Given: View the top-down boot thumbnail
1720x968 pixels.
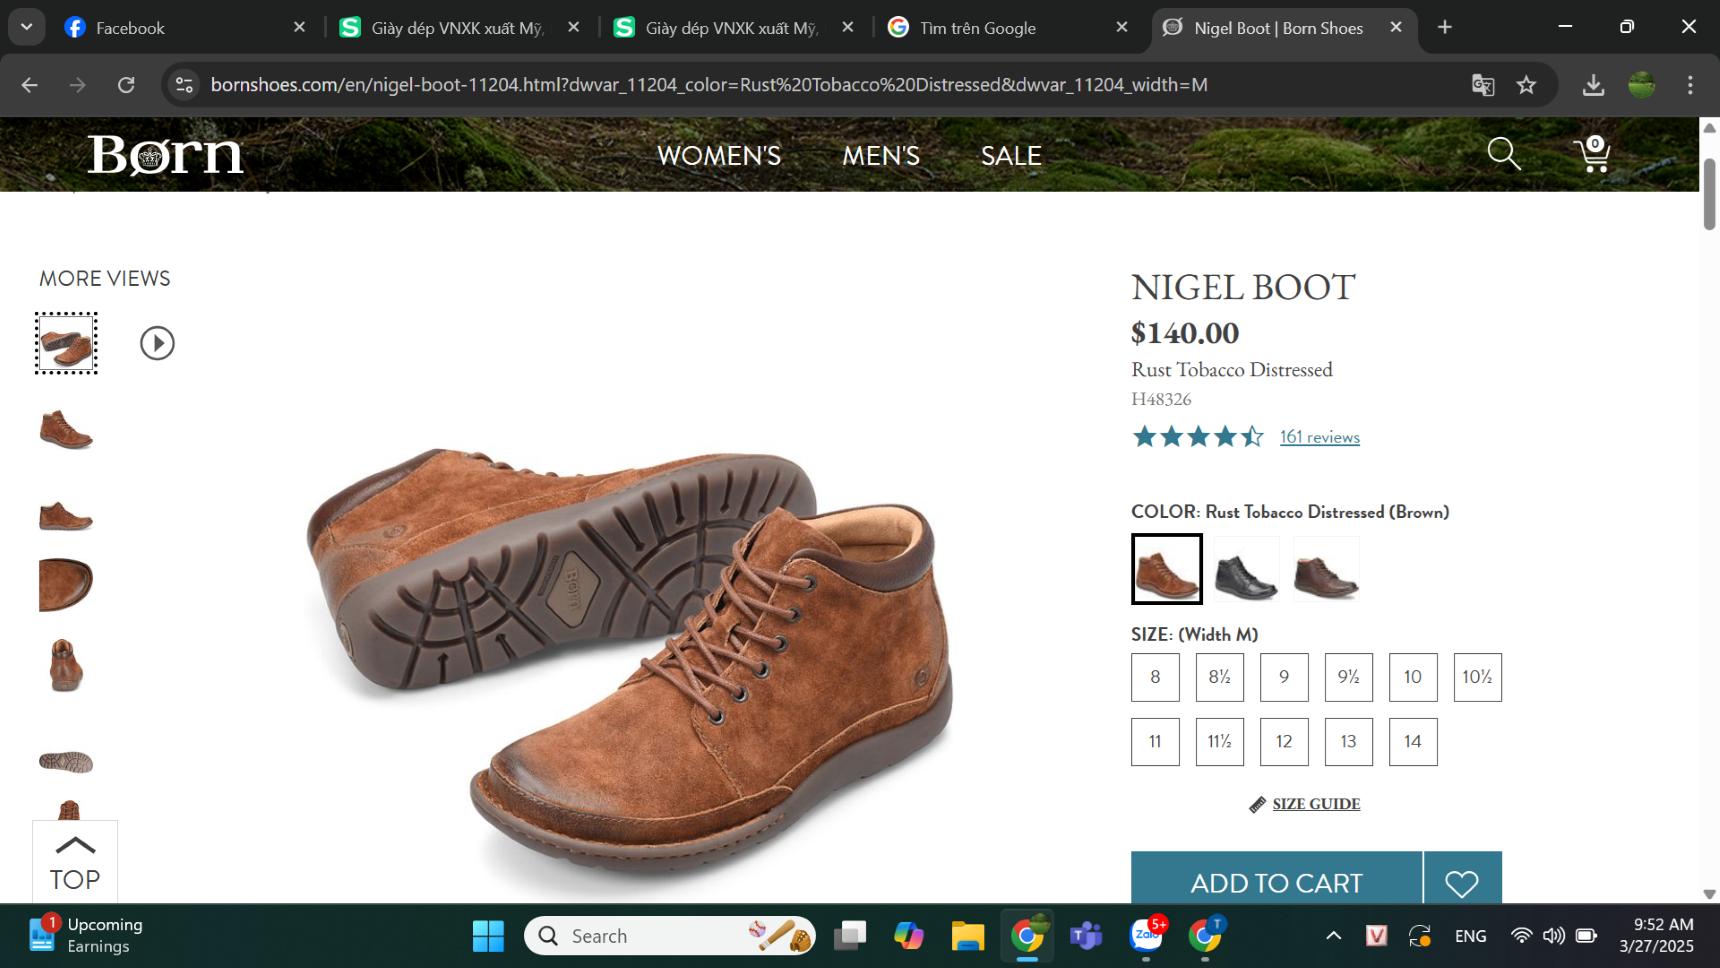Looking at the screenshot, I should 66,584.
